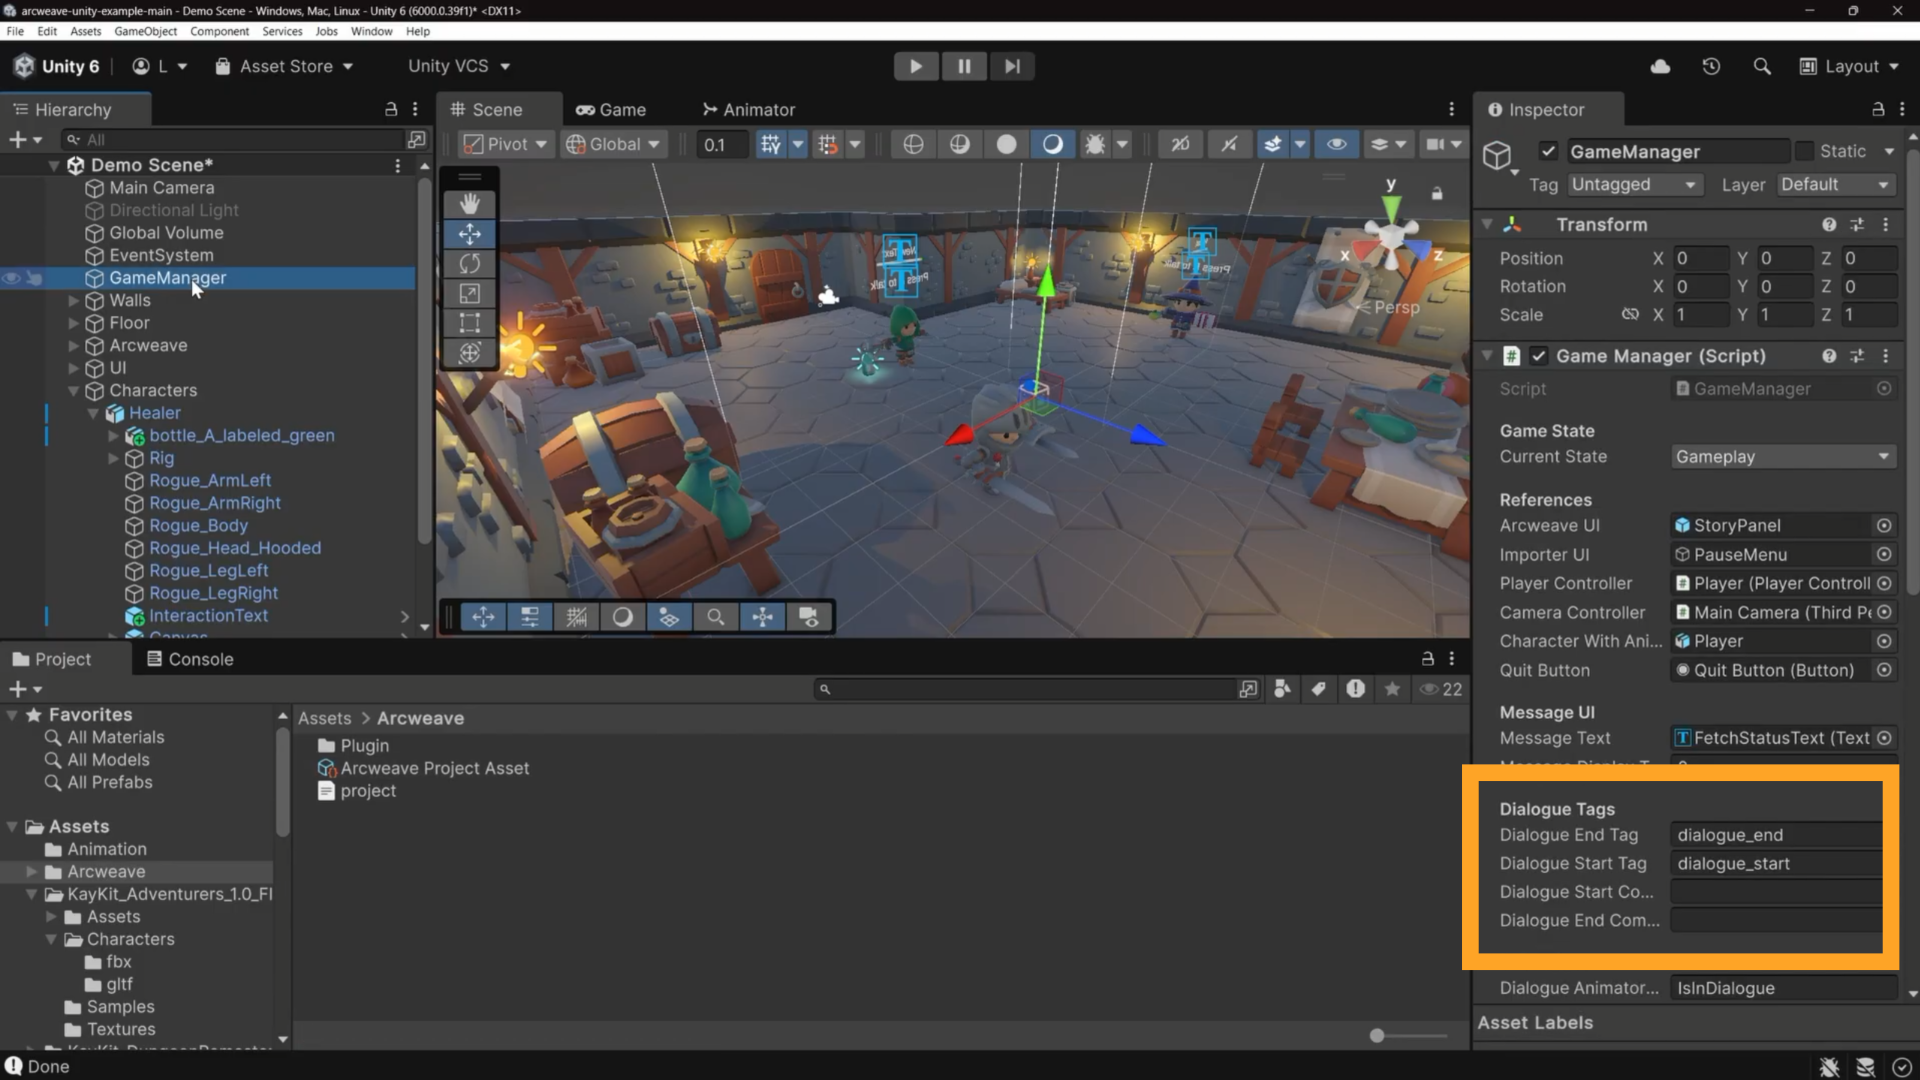The image size is (1920, 1080).
Task: Open Story Panel object picker
Action: coord(1884,526)
